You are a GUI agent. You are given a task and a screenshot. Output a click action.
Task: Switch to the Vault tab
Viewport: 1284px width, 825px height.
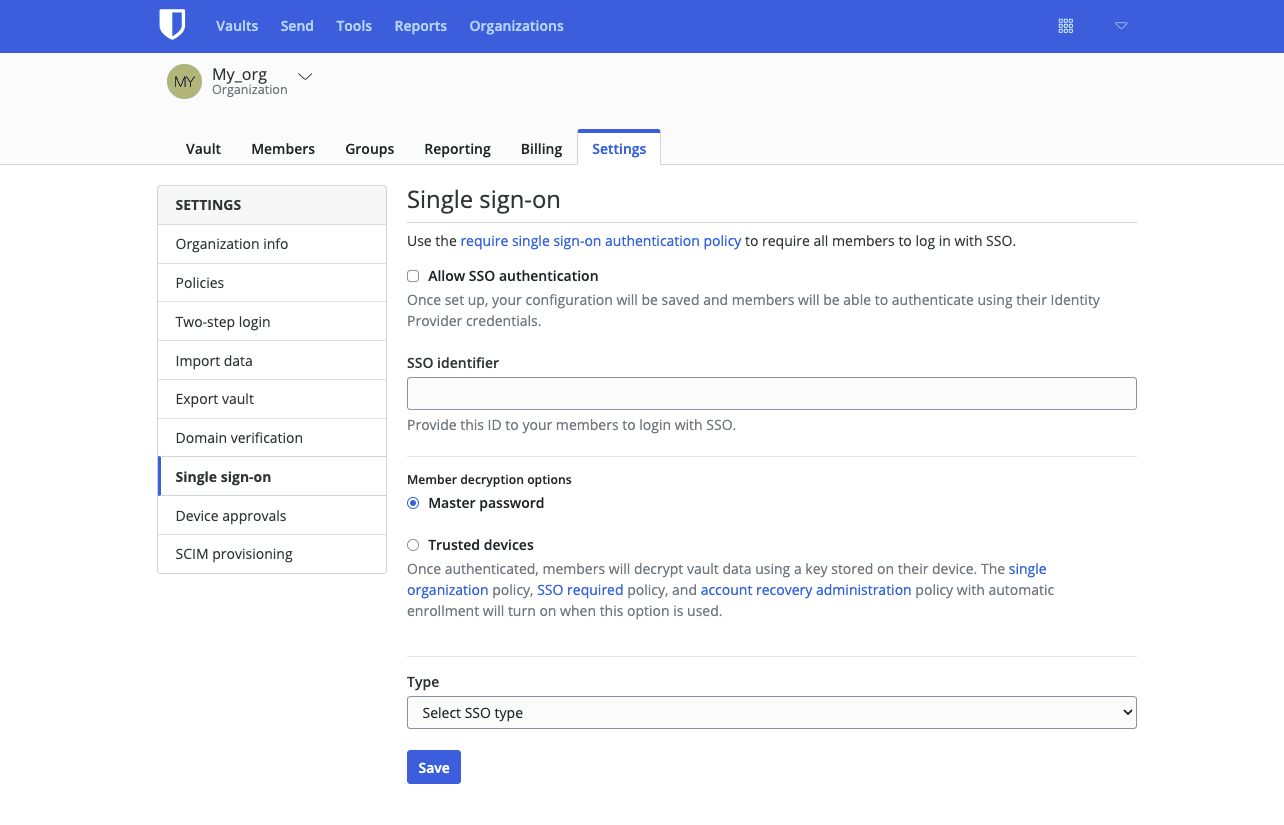[203, 149]
